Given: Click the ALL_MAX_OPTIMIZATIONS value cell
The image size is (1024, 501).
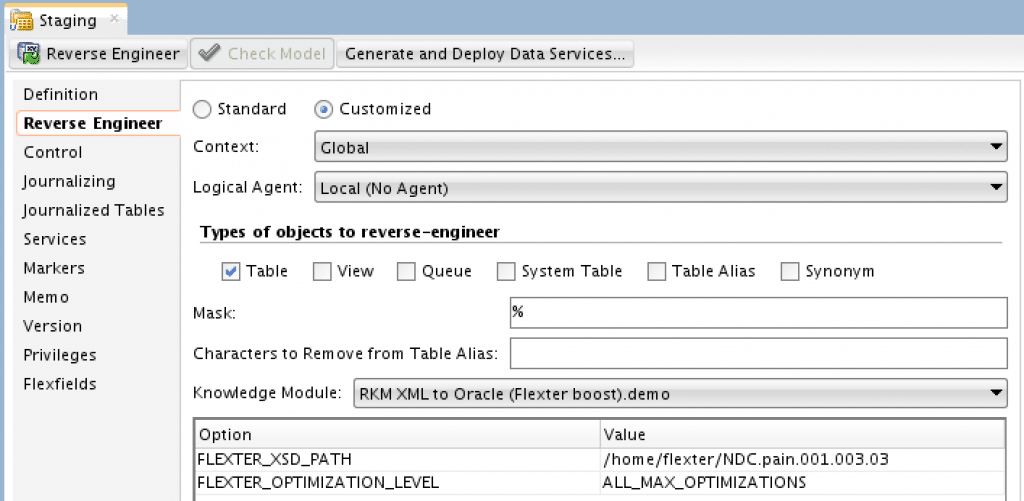Looking at the screenshot, I should [x=803, y=483].
